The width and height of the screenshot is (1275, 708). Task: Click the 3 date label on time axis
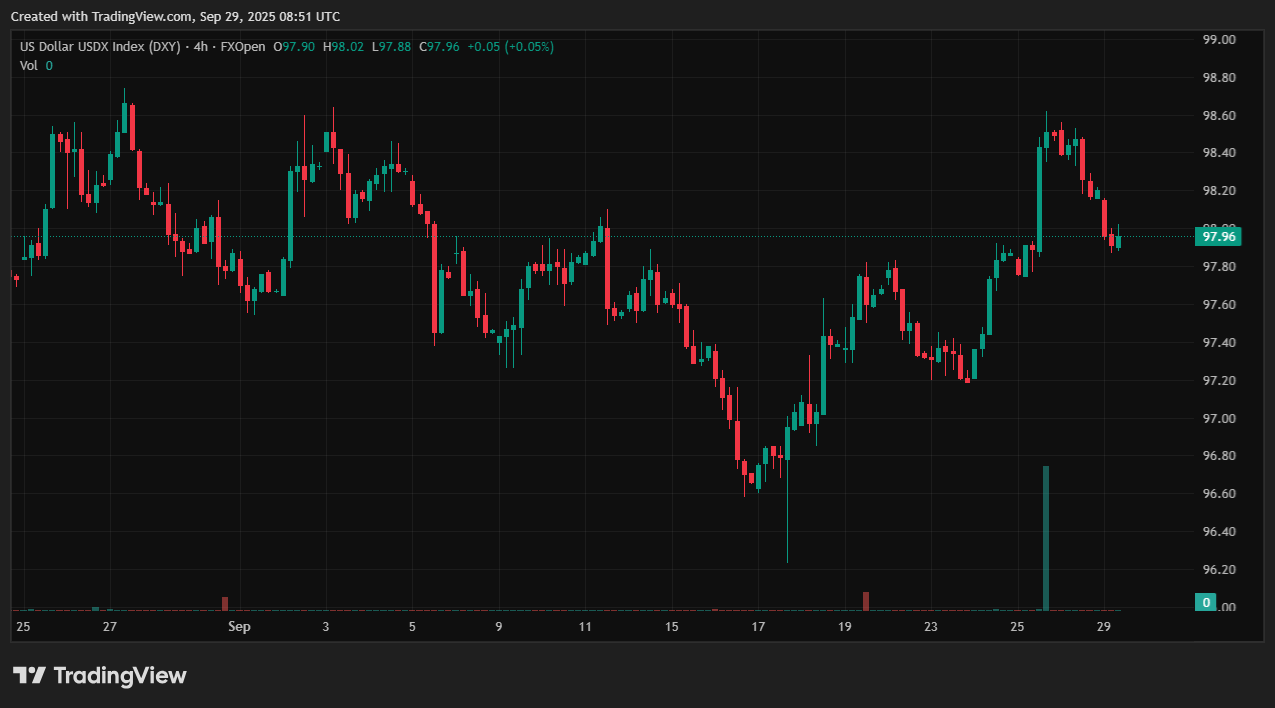[325, 627]
